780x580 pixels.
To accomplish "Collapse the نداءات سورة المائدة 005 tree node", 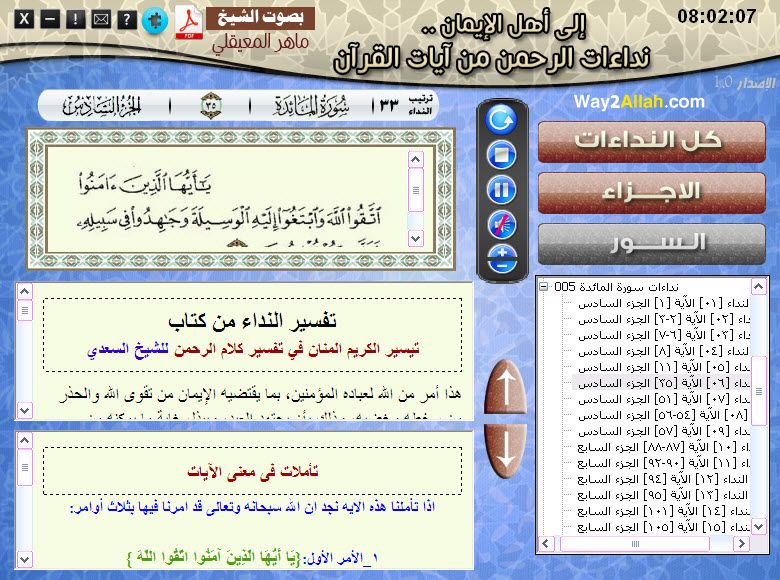I will coord(544,287).
